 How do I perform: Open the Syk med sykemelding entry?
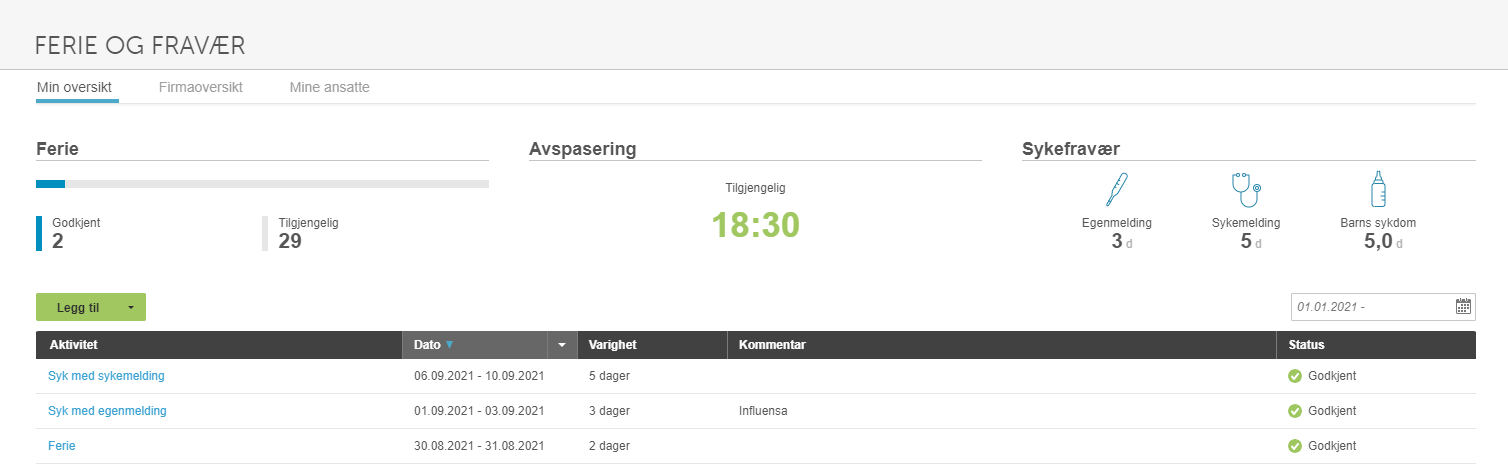pos(106,376)
